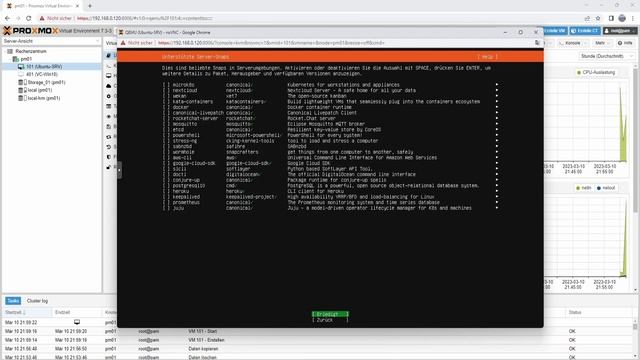This screenshot has width=640, height=360.
Task: Click the Erstelle VM button
Action: (x=555, y=31)
